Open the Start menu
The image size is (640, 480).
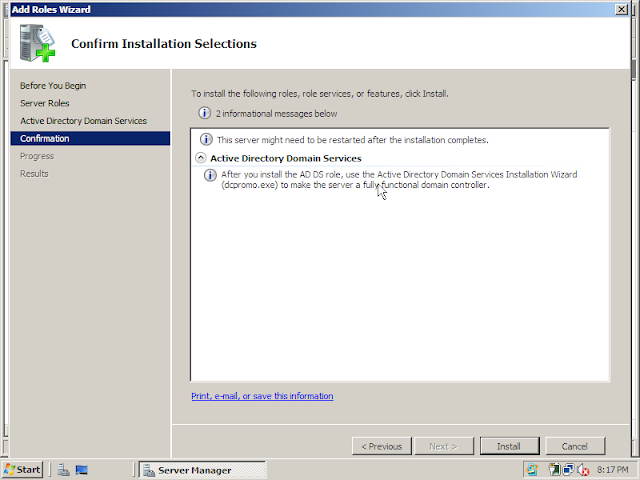(22, 470)
